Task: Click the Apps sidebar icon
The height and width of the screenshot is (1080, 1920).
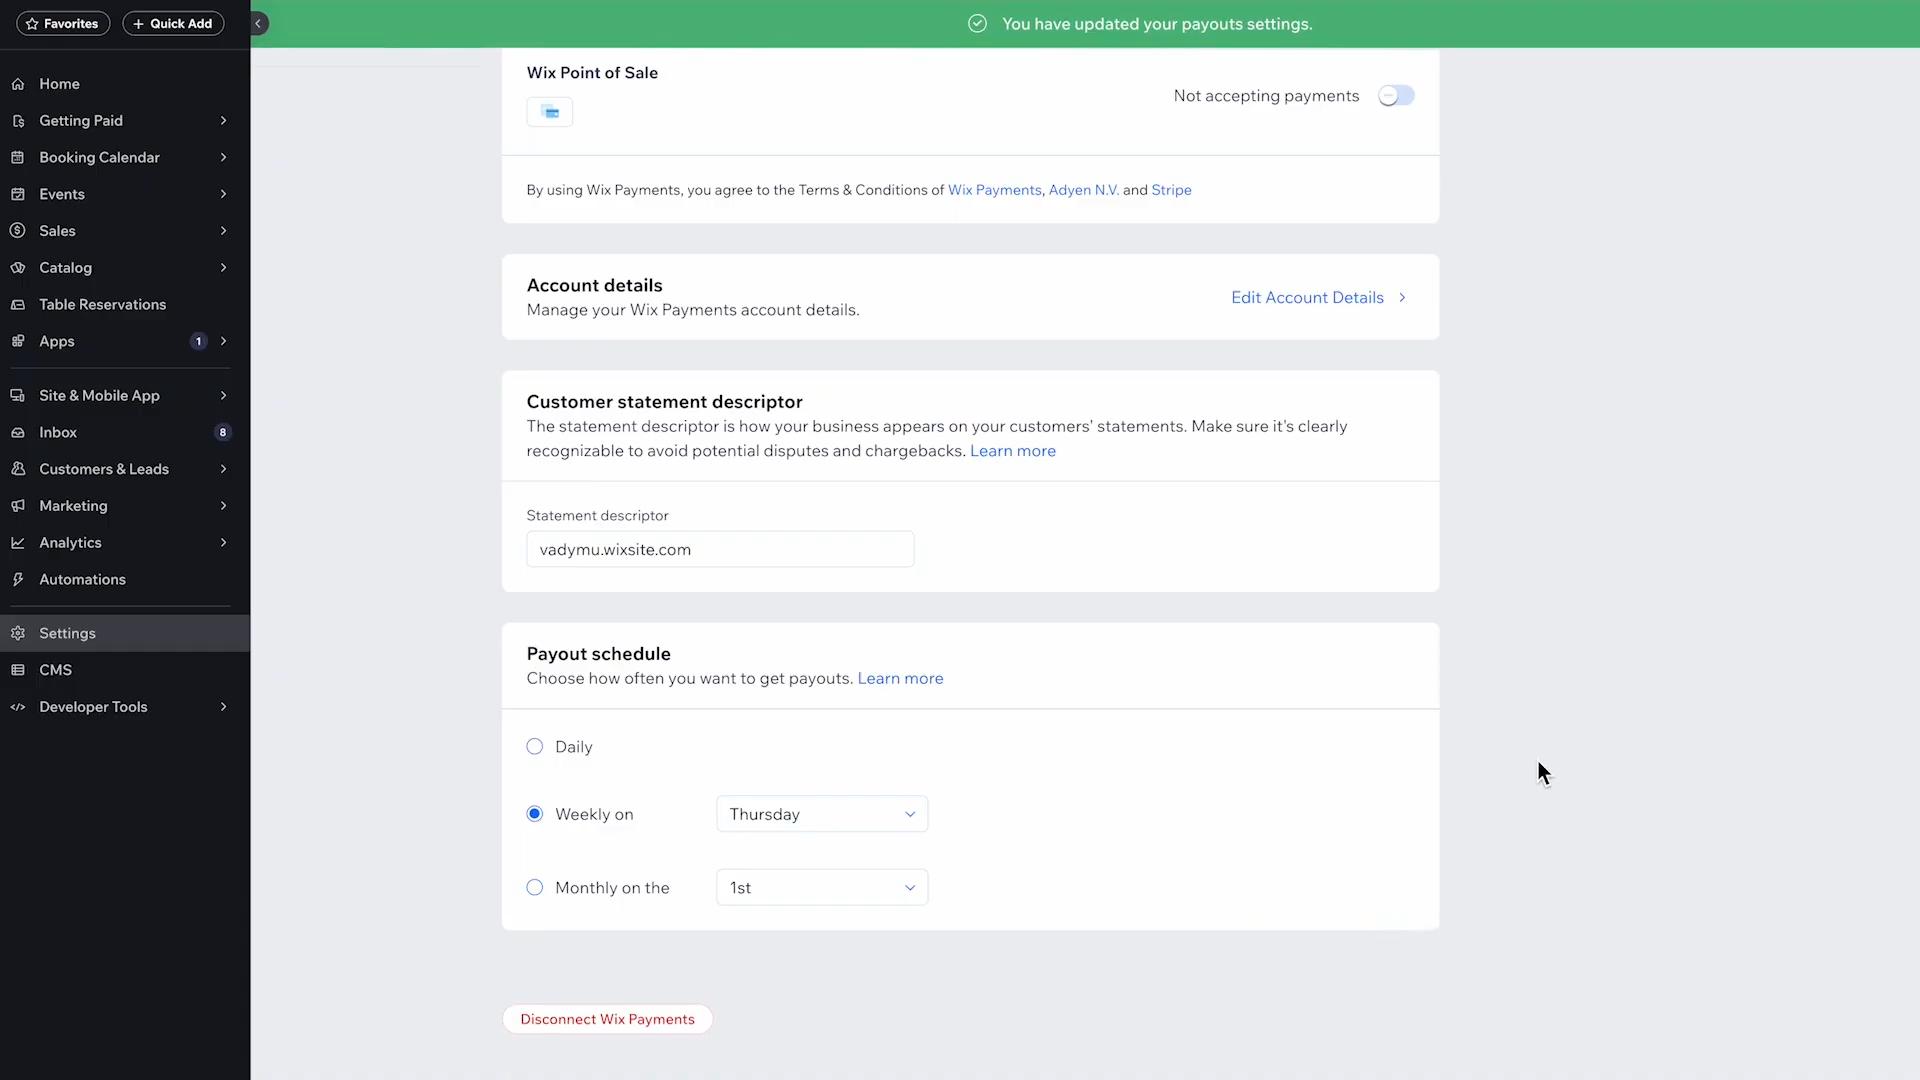Action: (18, 341)
